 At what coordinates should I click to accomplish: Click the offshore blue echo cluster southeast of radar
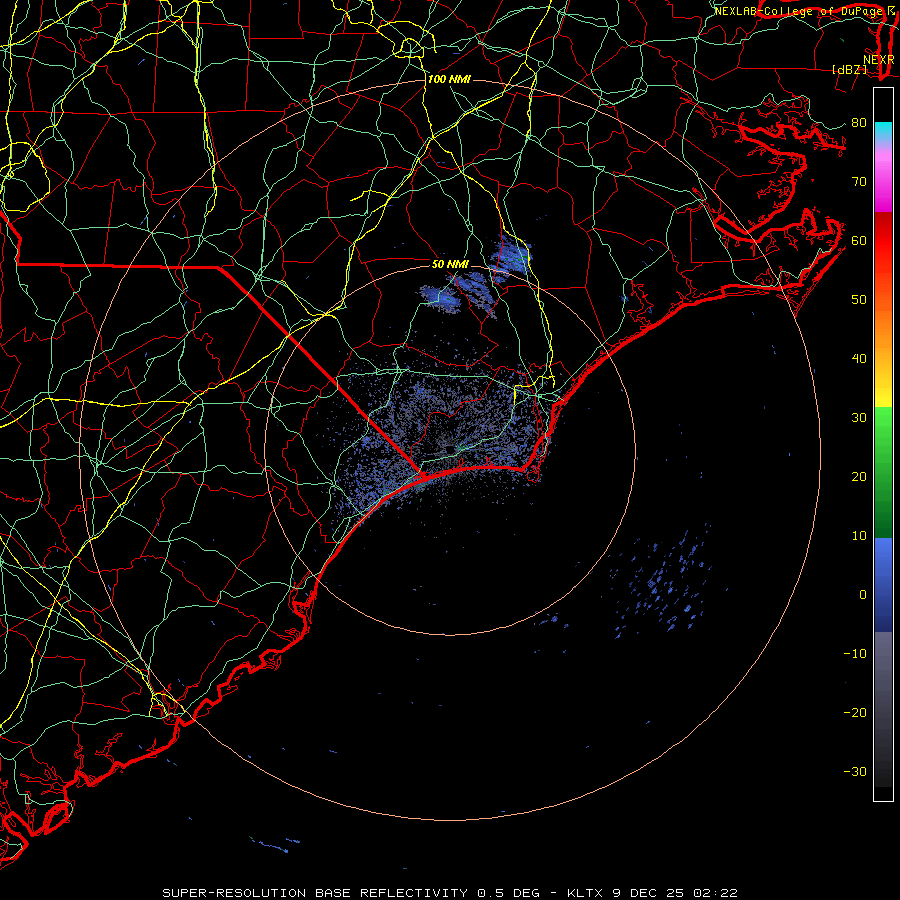click(662, 581)
